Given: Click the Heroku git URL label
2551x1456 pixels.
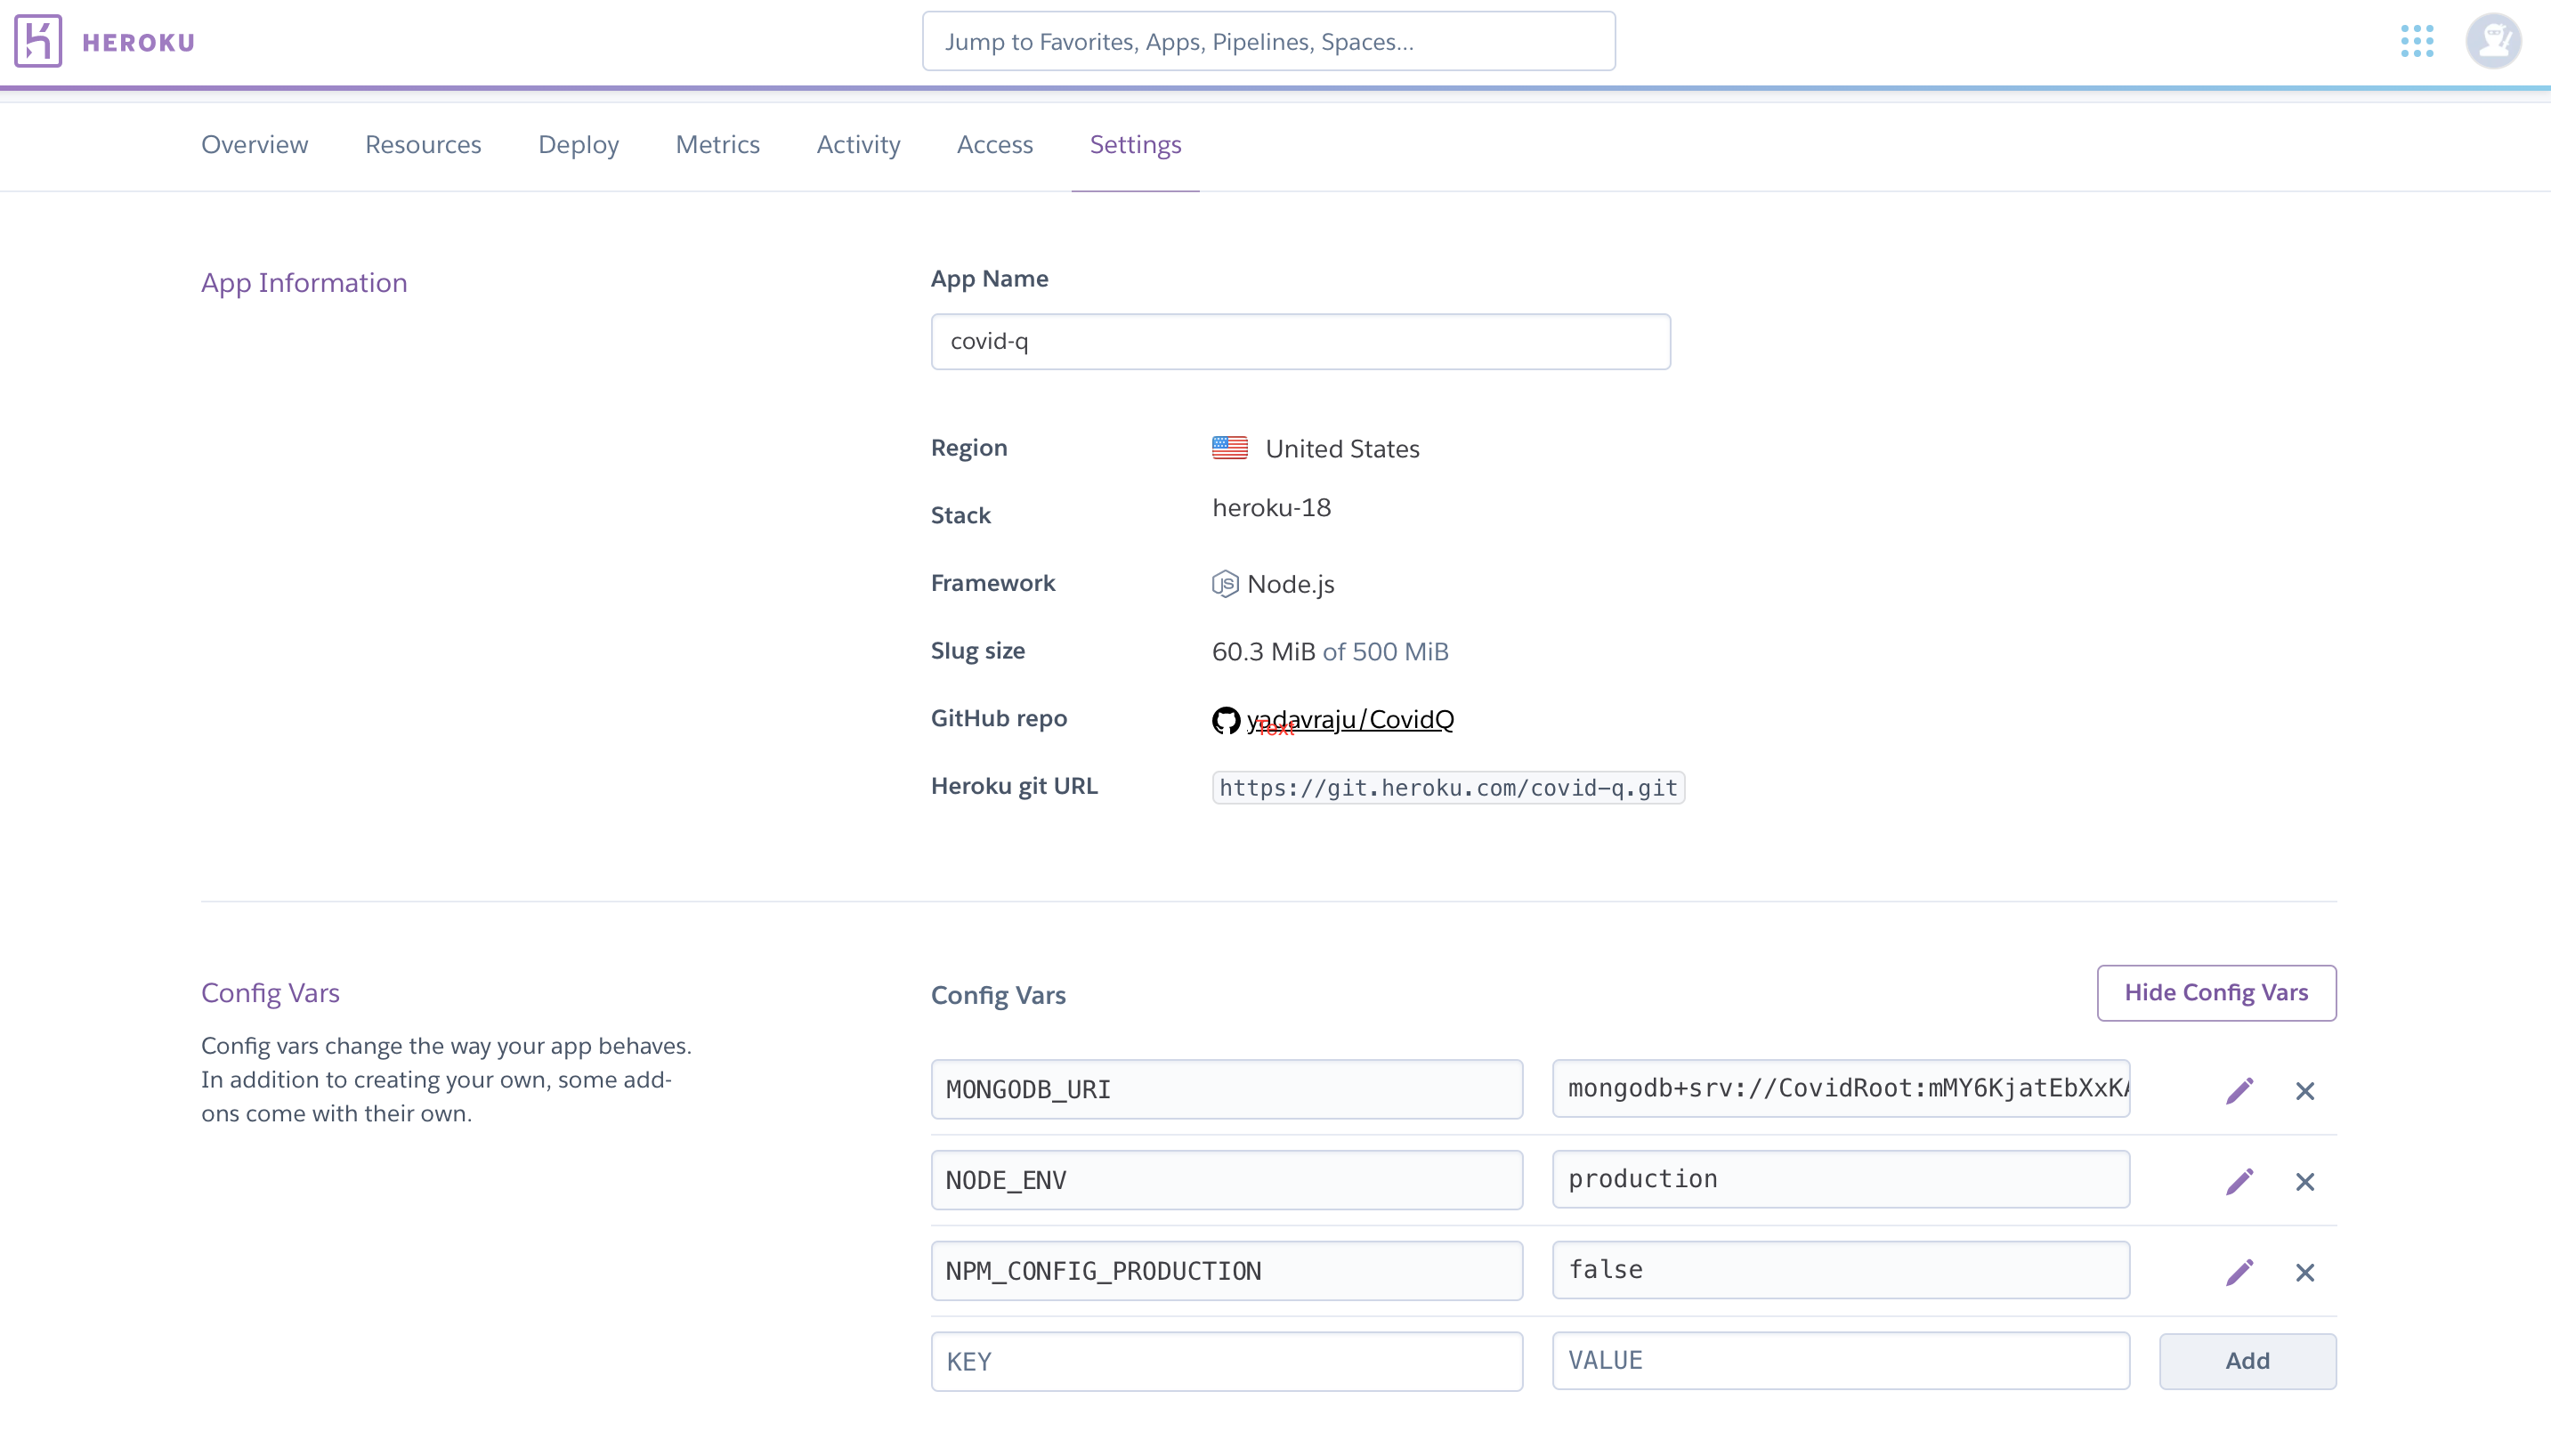Looking at the screenshot, I should coord(1014,786).
